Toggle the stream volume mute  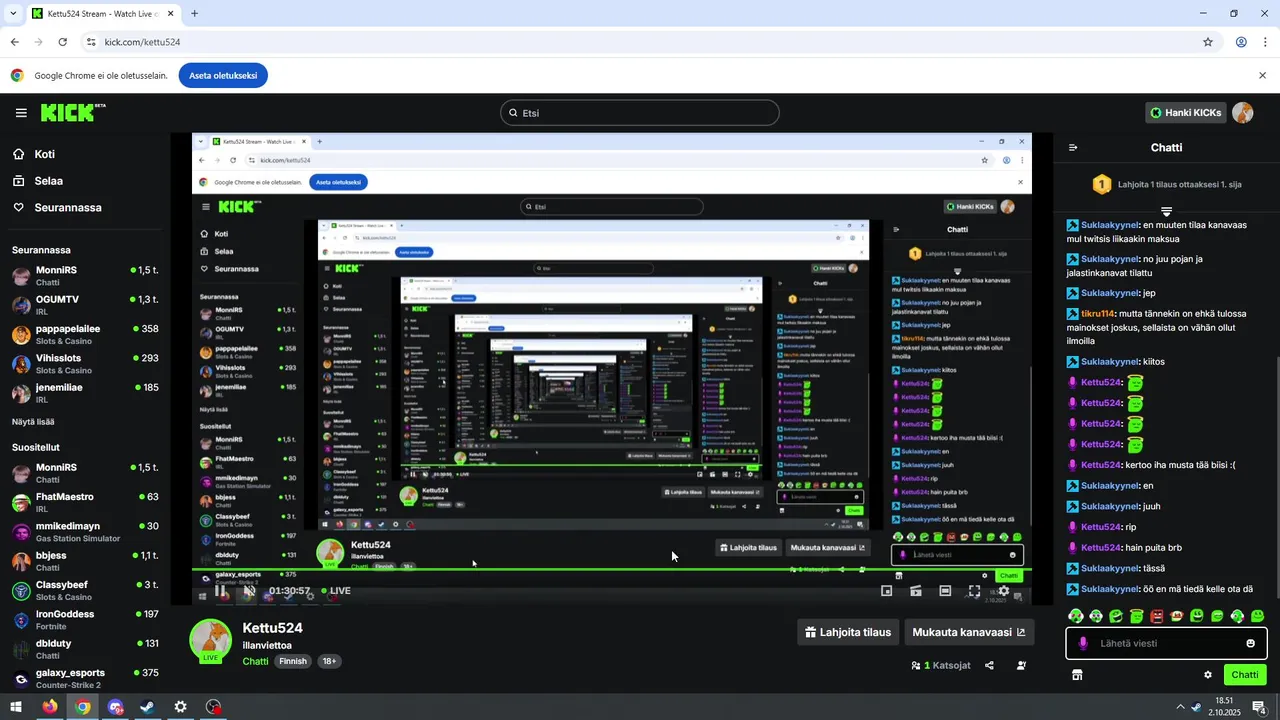pos(249,591)
